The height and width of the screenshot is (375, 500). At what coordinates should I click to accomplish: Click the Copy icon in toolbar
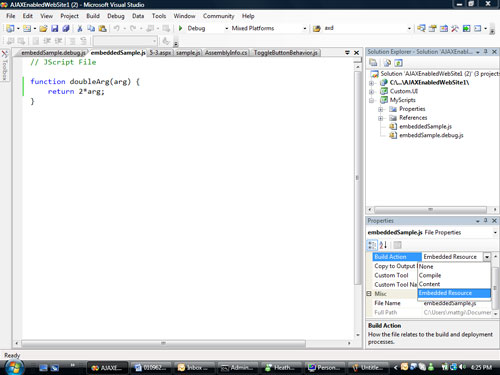coord(91,28)
